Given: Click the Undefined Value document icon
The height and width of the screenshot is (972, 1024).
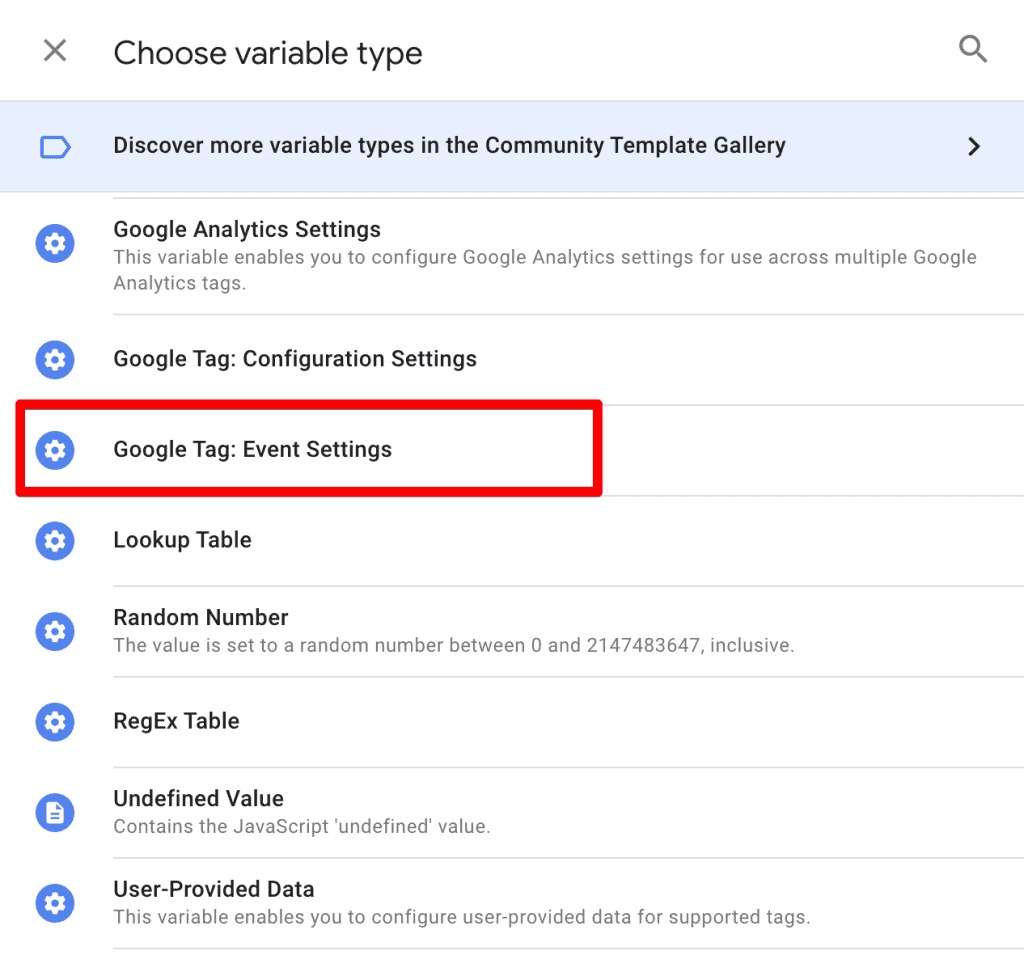Looking at the screenshot, I should point(55,812).
